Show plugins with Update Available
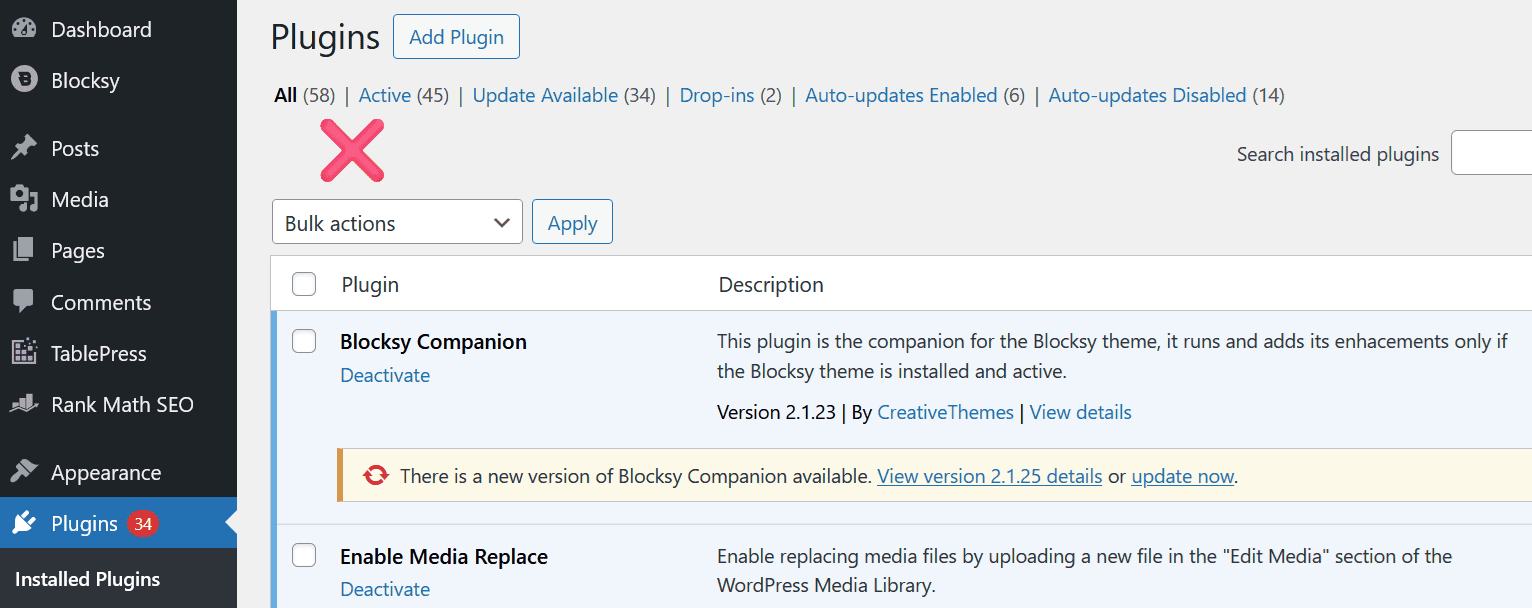This screenshot has height=608, width=1532. coord(545,96)
